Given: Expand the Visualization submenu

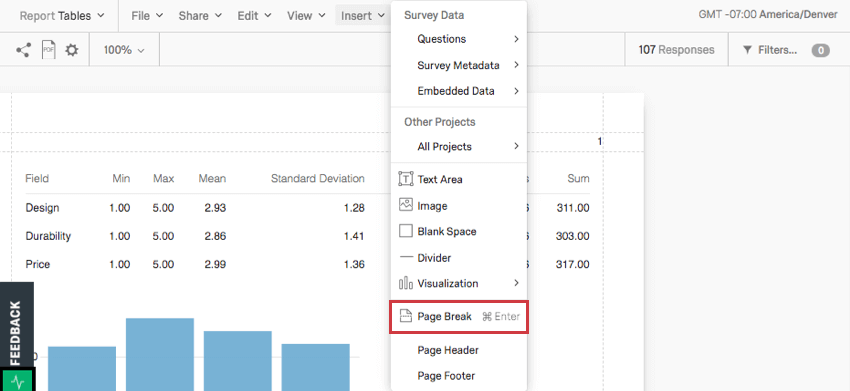Looking at the screenshot, I should click(x=459, y=283).
